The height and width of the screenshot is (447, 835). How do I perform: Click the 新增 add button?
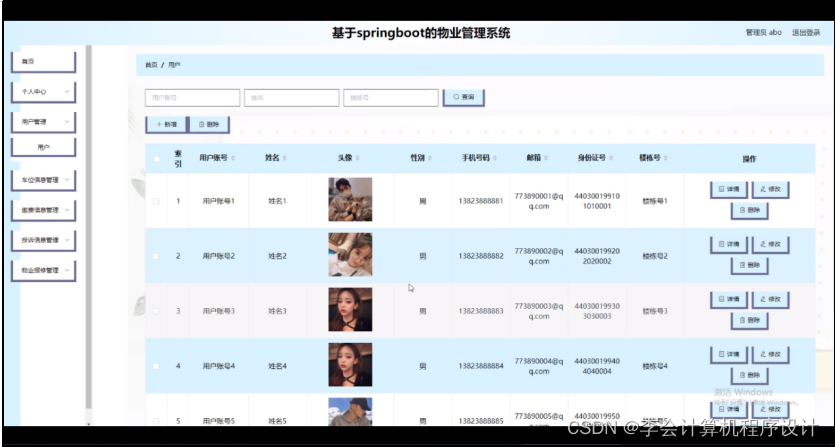pyautogui.click(x=166, y=124)
